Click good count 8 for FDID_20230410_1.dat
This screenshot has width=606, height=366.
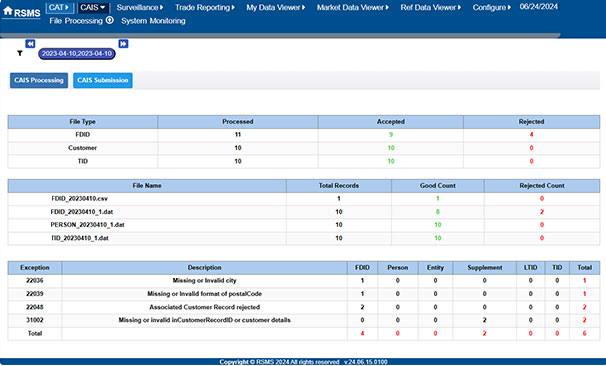[x=437, y=212]
